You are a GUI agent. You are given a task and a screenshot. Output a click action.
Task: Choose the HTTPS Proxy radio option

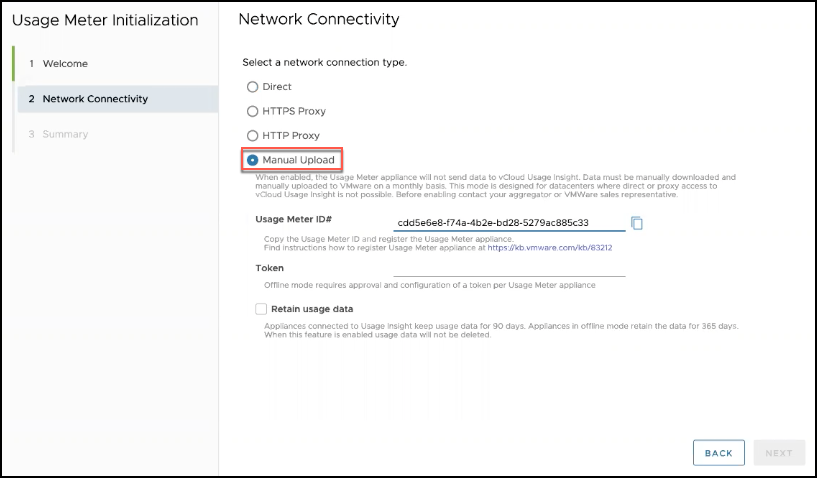[x=253, y=111]
